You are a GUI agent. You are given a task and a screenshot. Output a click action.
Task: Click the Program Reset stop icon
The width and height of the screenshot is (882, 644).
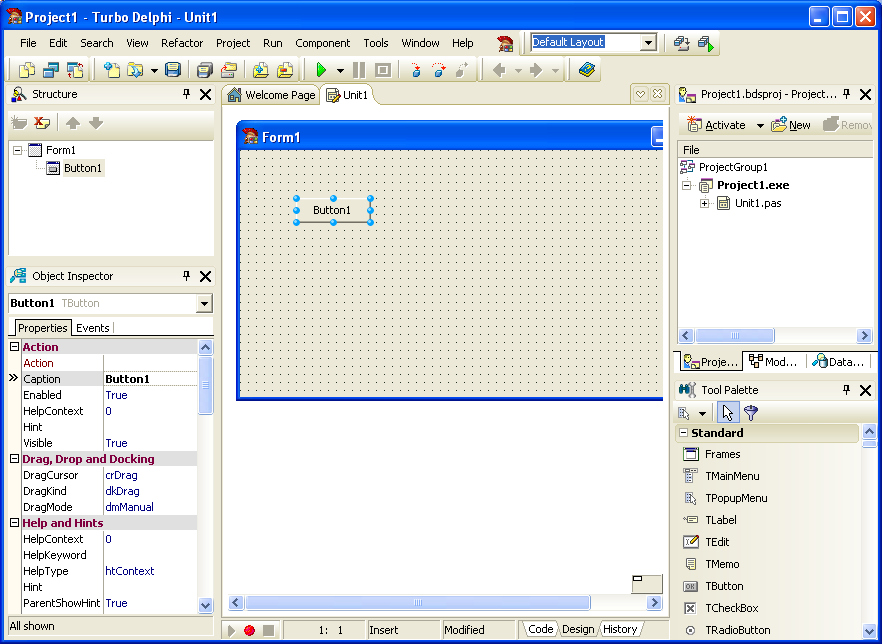(383, 70)
